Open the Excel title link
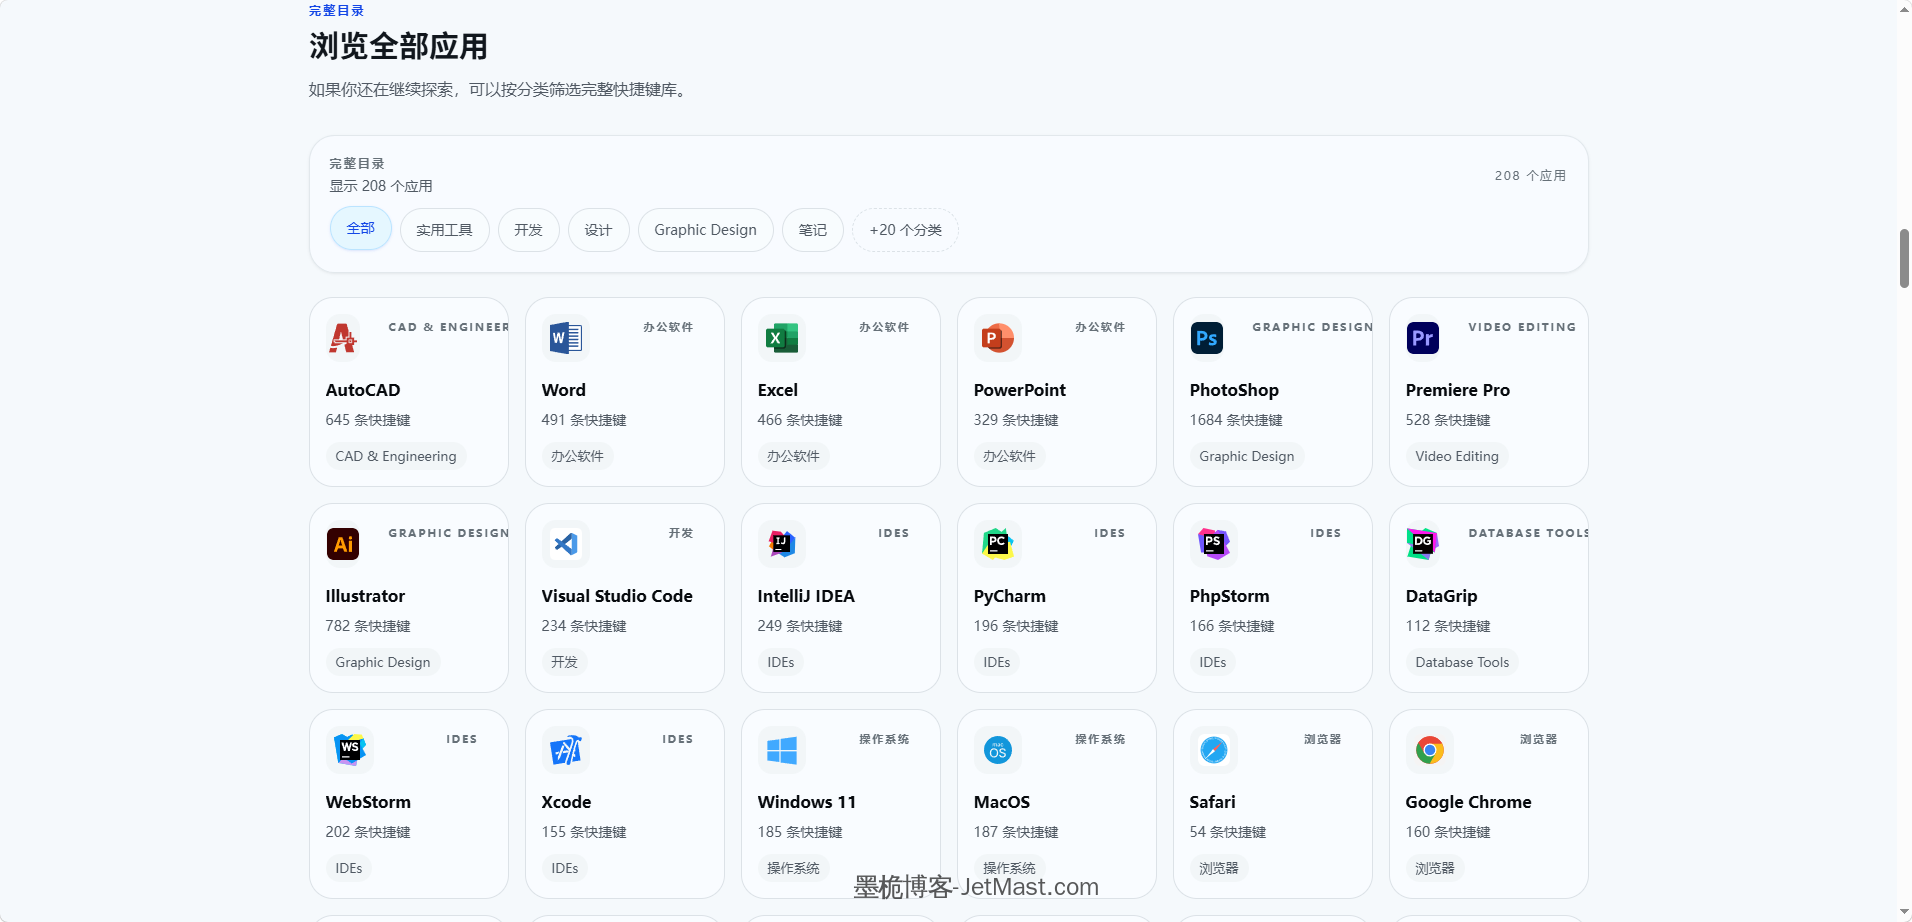Viewport: 1912px width, 922px height. click(x=778, y=390)
